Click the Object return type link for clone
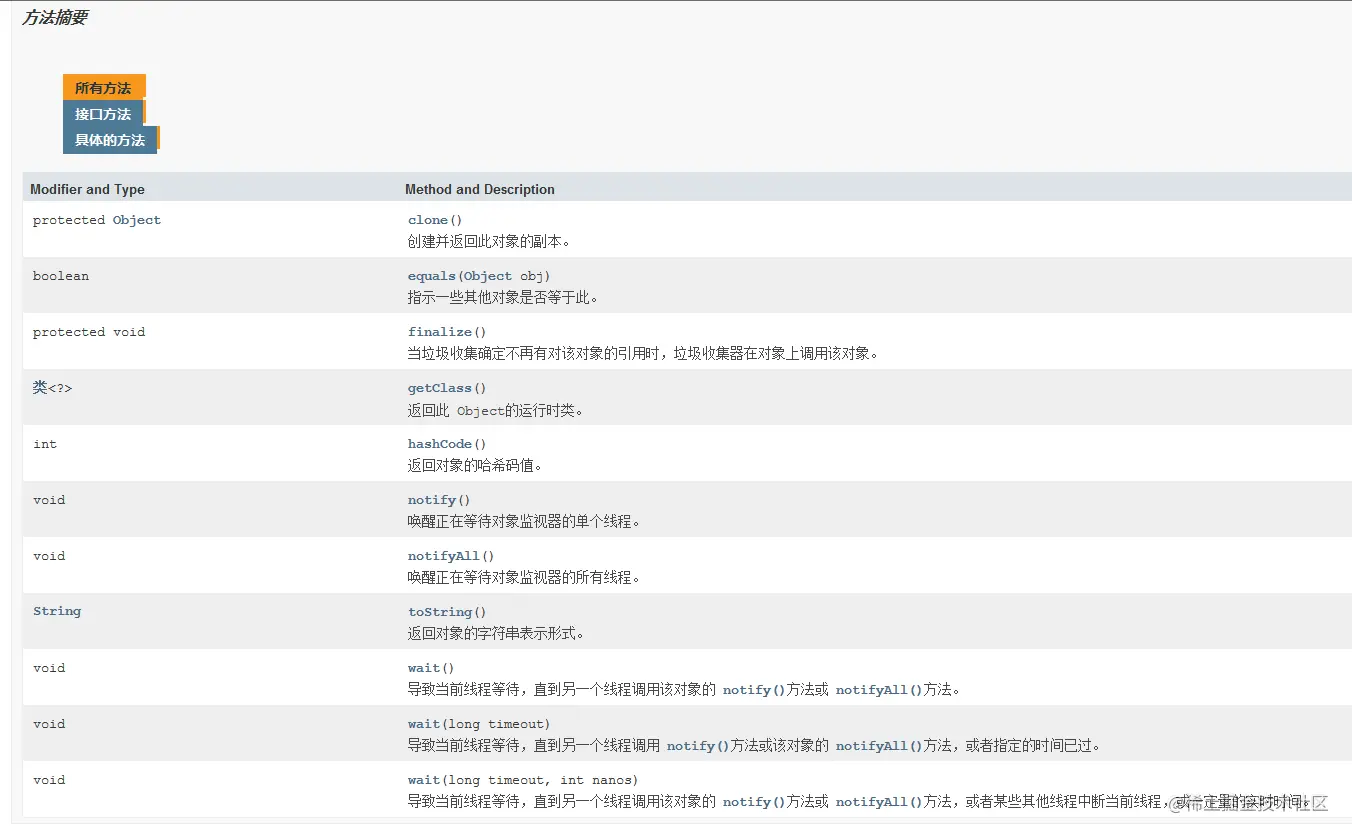This screenshot has height=837, width=1352. 136,219
